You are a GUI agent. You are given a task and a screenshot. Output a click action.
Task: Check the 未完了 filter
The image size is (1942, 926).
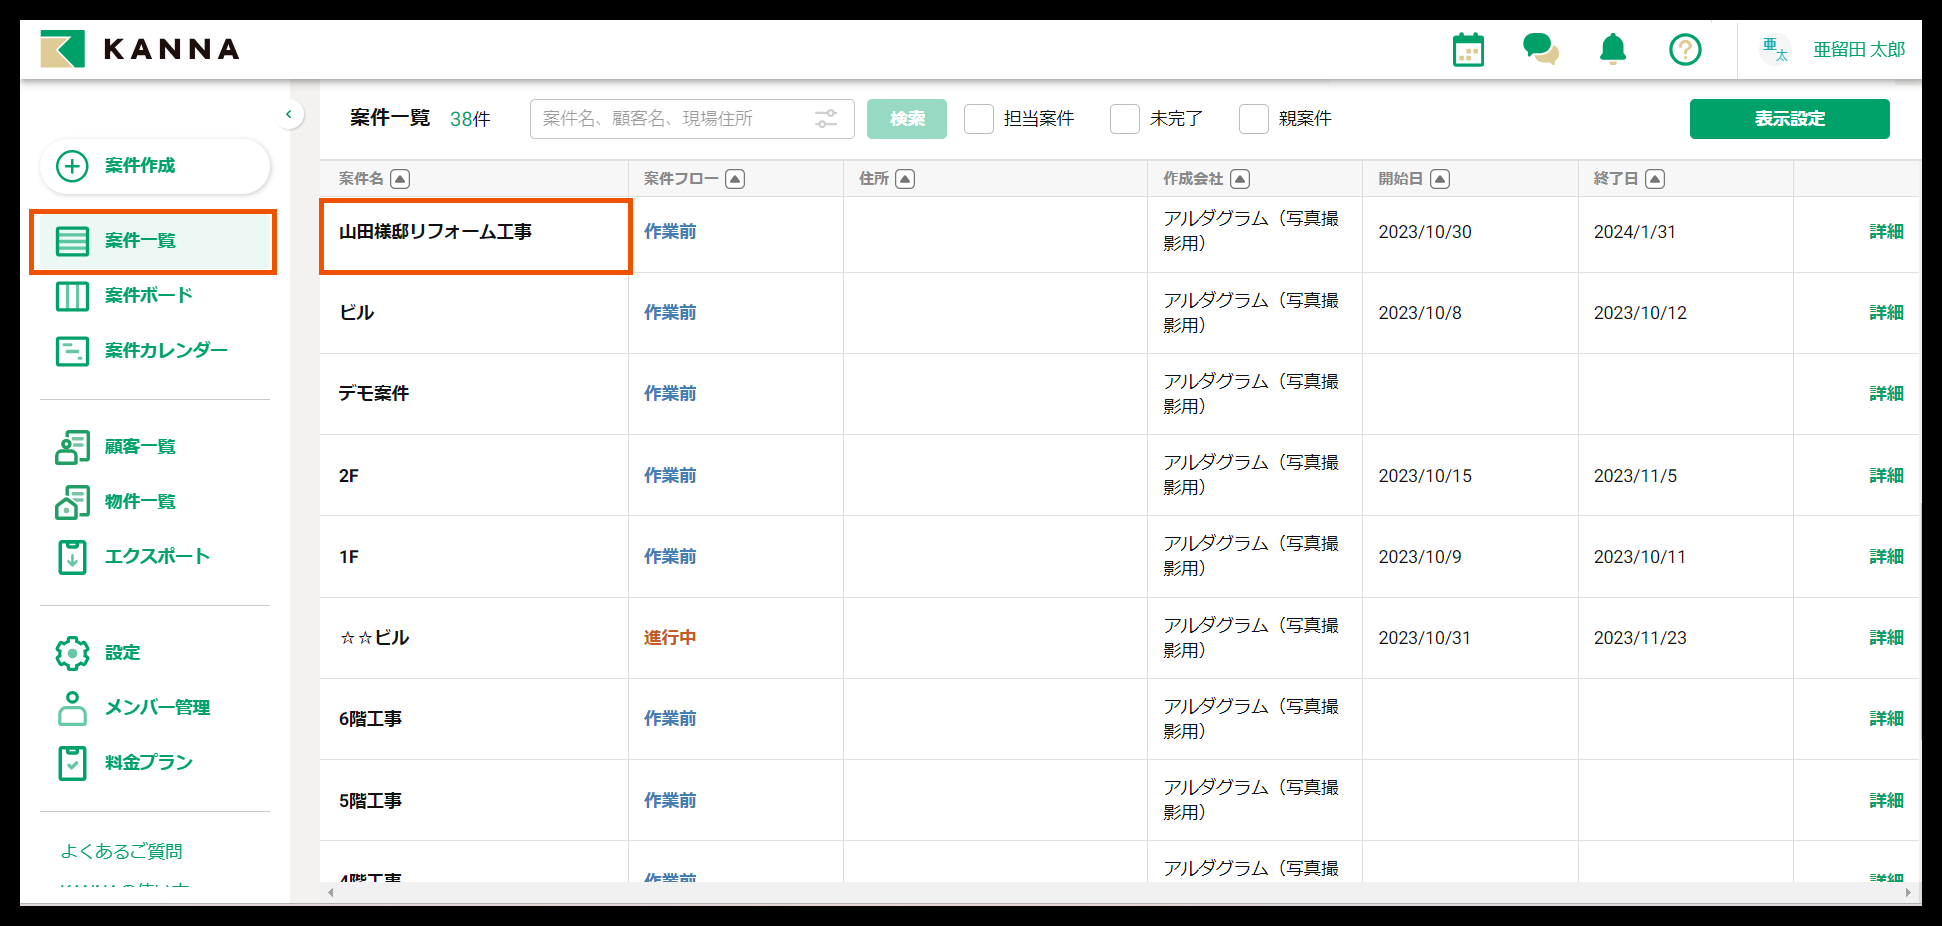[x=1125, y=119]
